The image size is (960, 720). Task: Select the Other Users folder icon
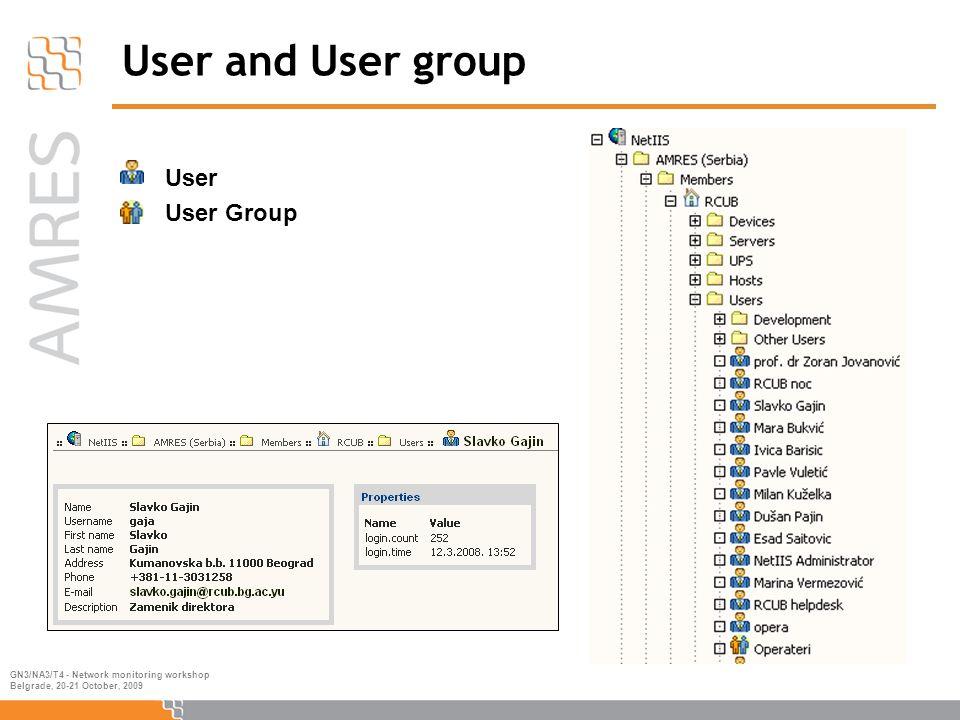pos(740,339)
